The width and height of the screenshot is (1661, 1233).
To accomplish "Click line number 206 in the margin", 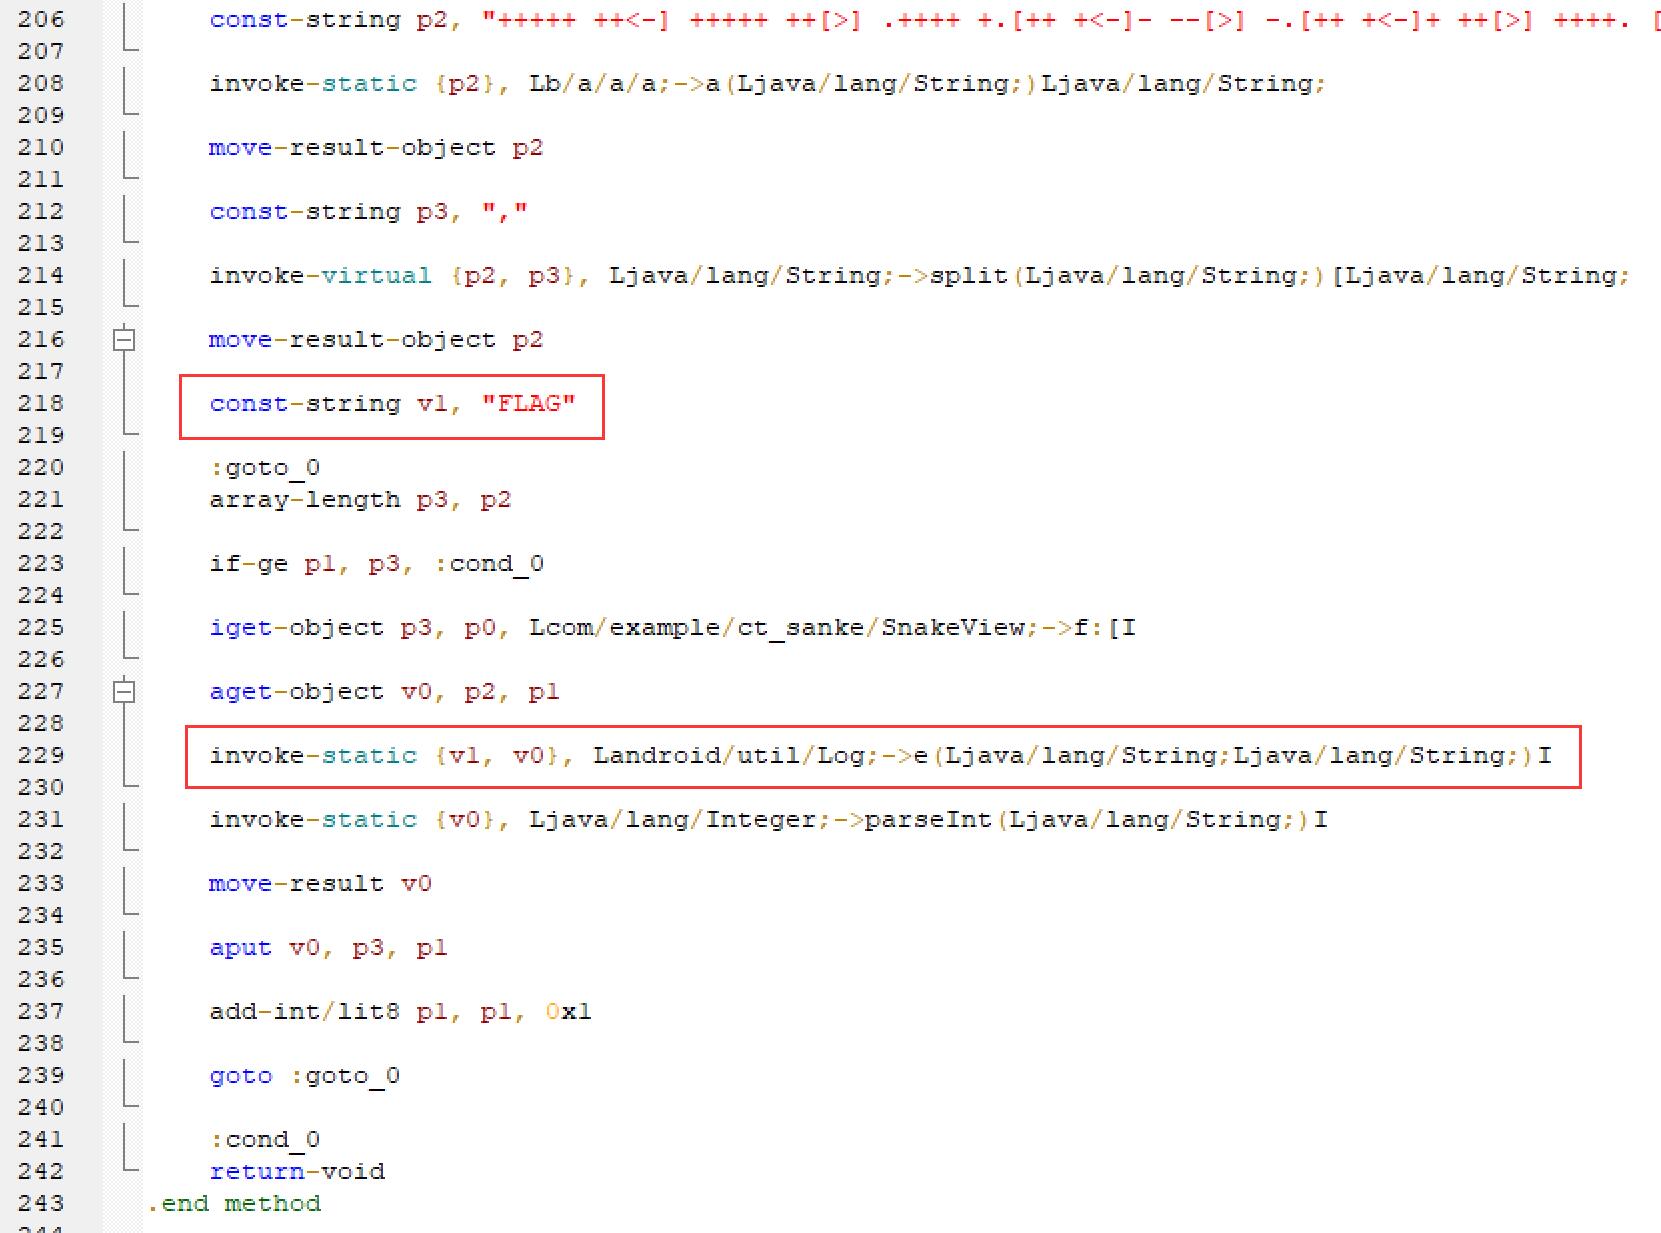I will point(40,19).
